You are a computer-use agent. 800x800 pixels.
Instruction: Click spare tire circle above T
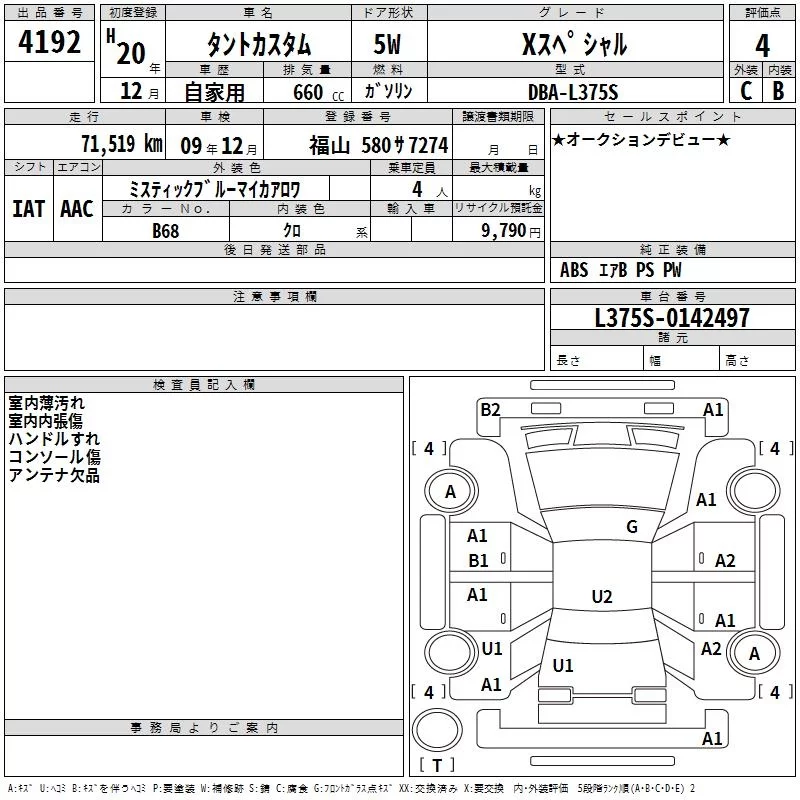[x=437, y=730]
